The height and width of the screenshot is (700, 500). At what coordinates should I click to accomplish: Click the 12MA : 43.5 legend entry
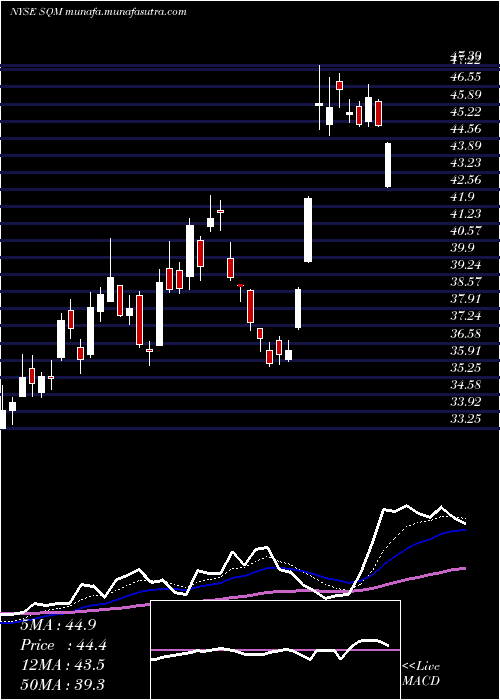pyautogui.click(x=62, y=665)
